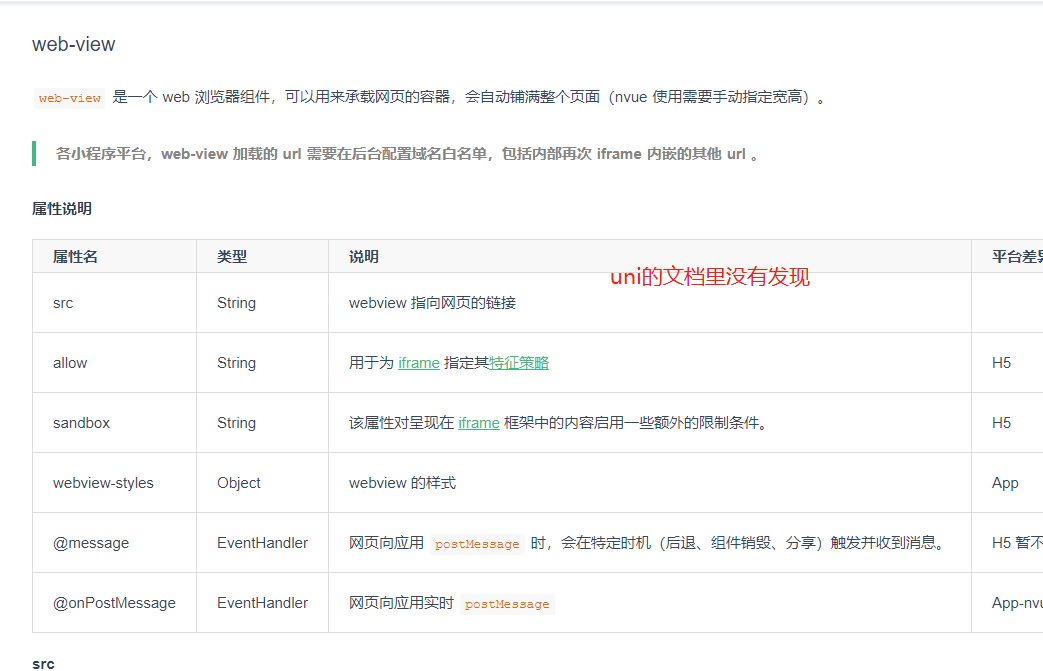Image resolution: width=1043 pixels, height=671 pixels.
Task: Select the webview-styles attribute name cell
Action: point(103,483)
